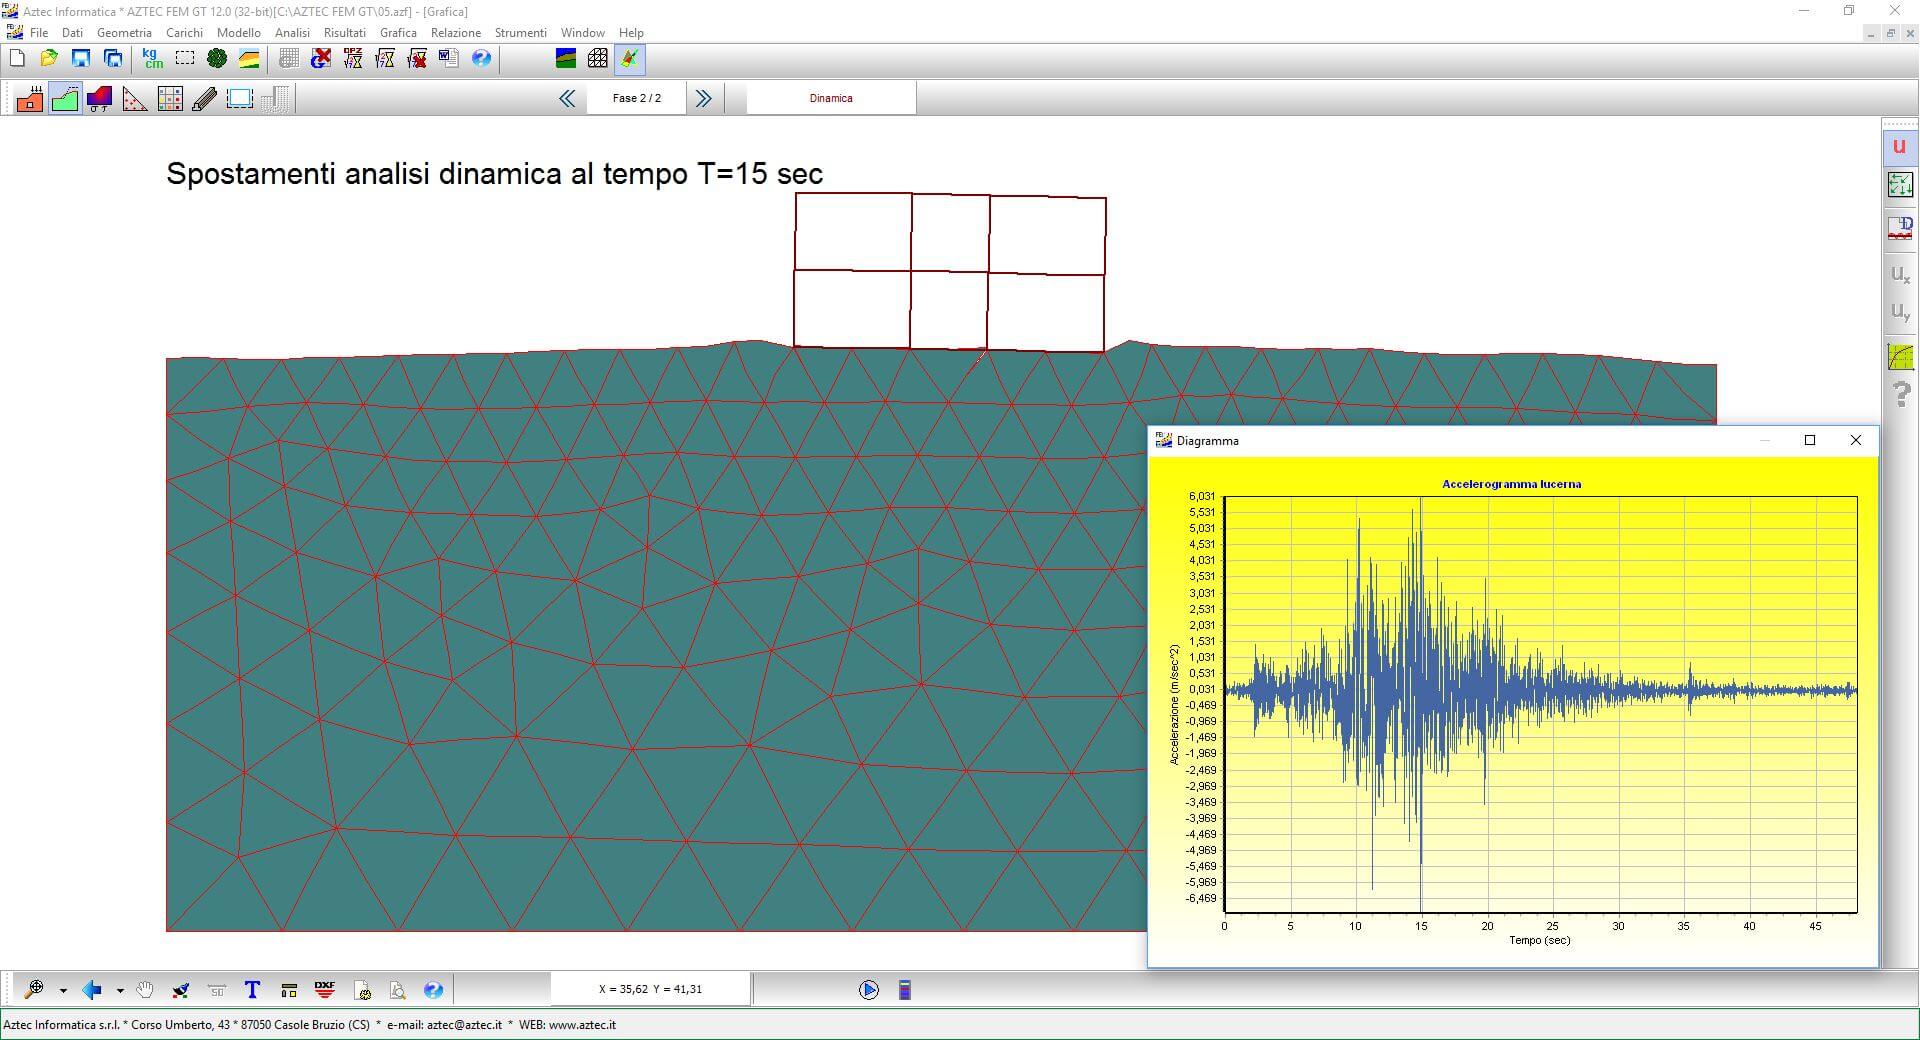Toggle the highlighted deformed mesh view icon

pyautogui.click(x=629, y=59)
